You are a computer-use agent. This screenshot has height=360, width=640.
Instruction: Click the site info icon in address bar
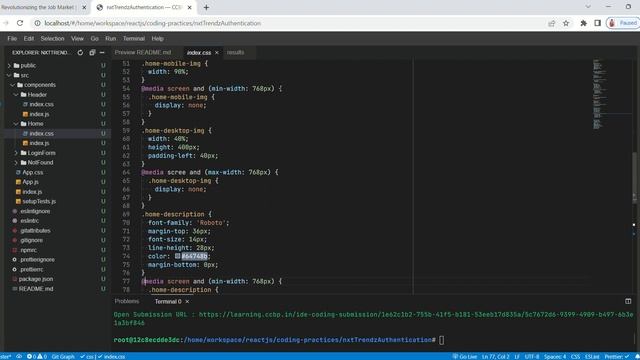[x=37, y=23]
